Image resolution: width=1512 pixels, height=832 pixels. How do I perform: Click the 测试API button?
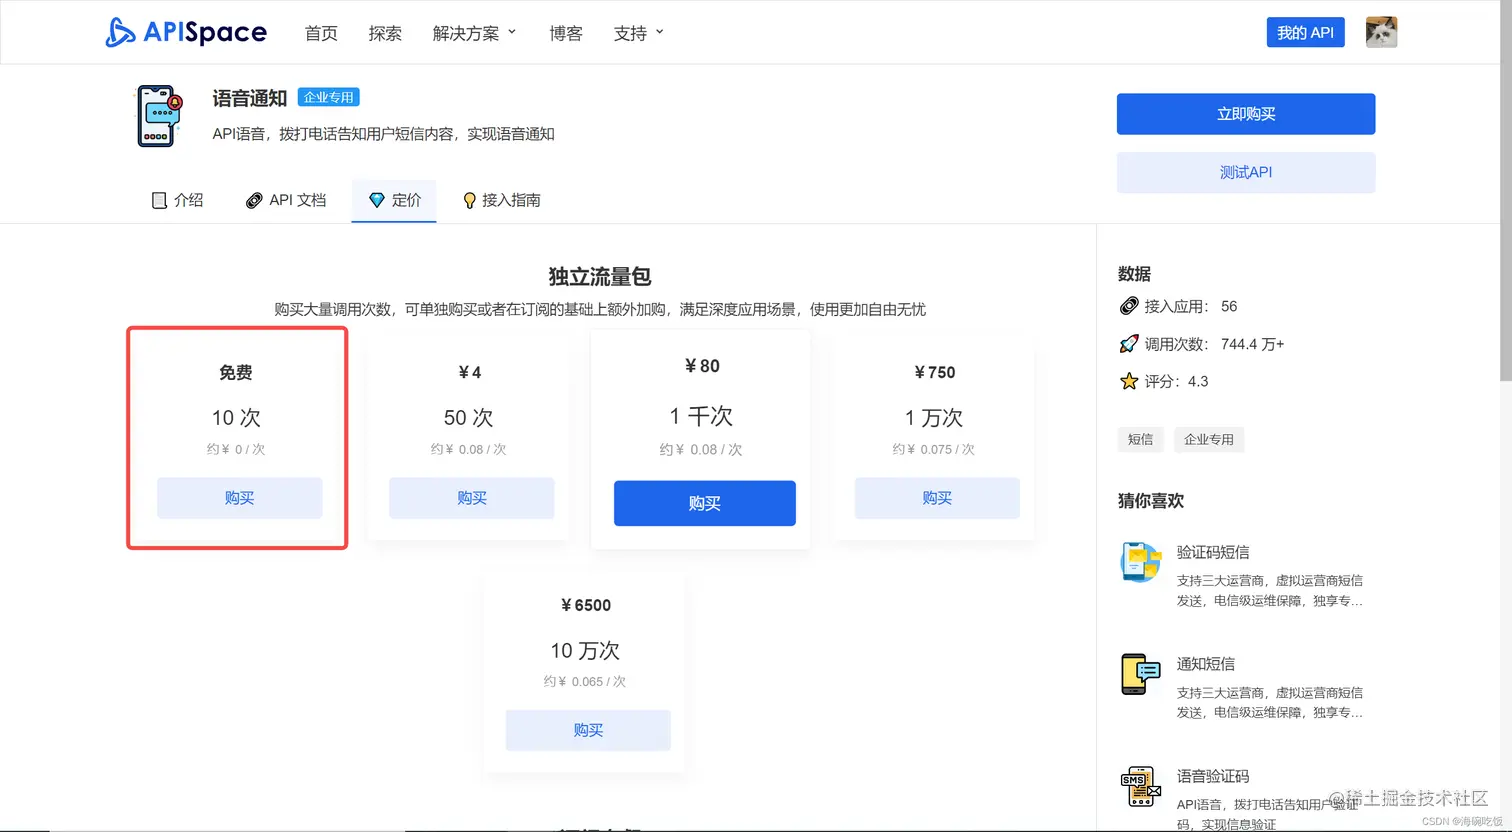click(1245, 172)
